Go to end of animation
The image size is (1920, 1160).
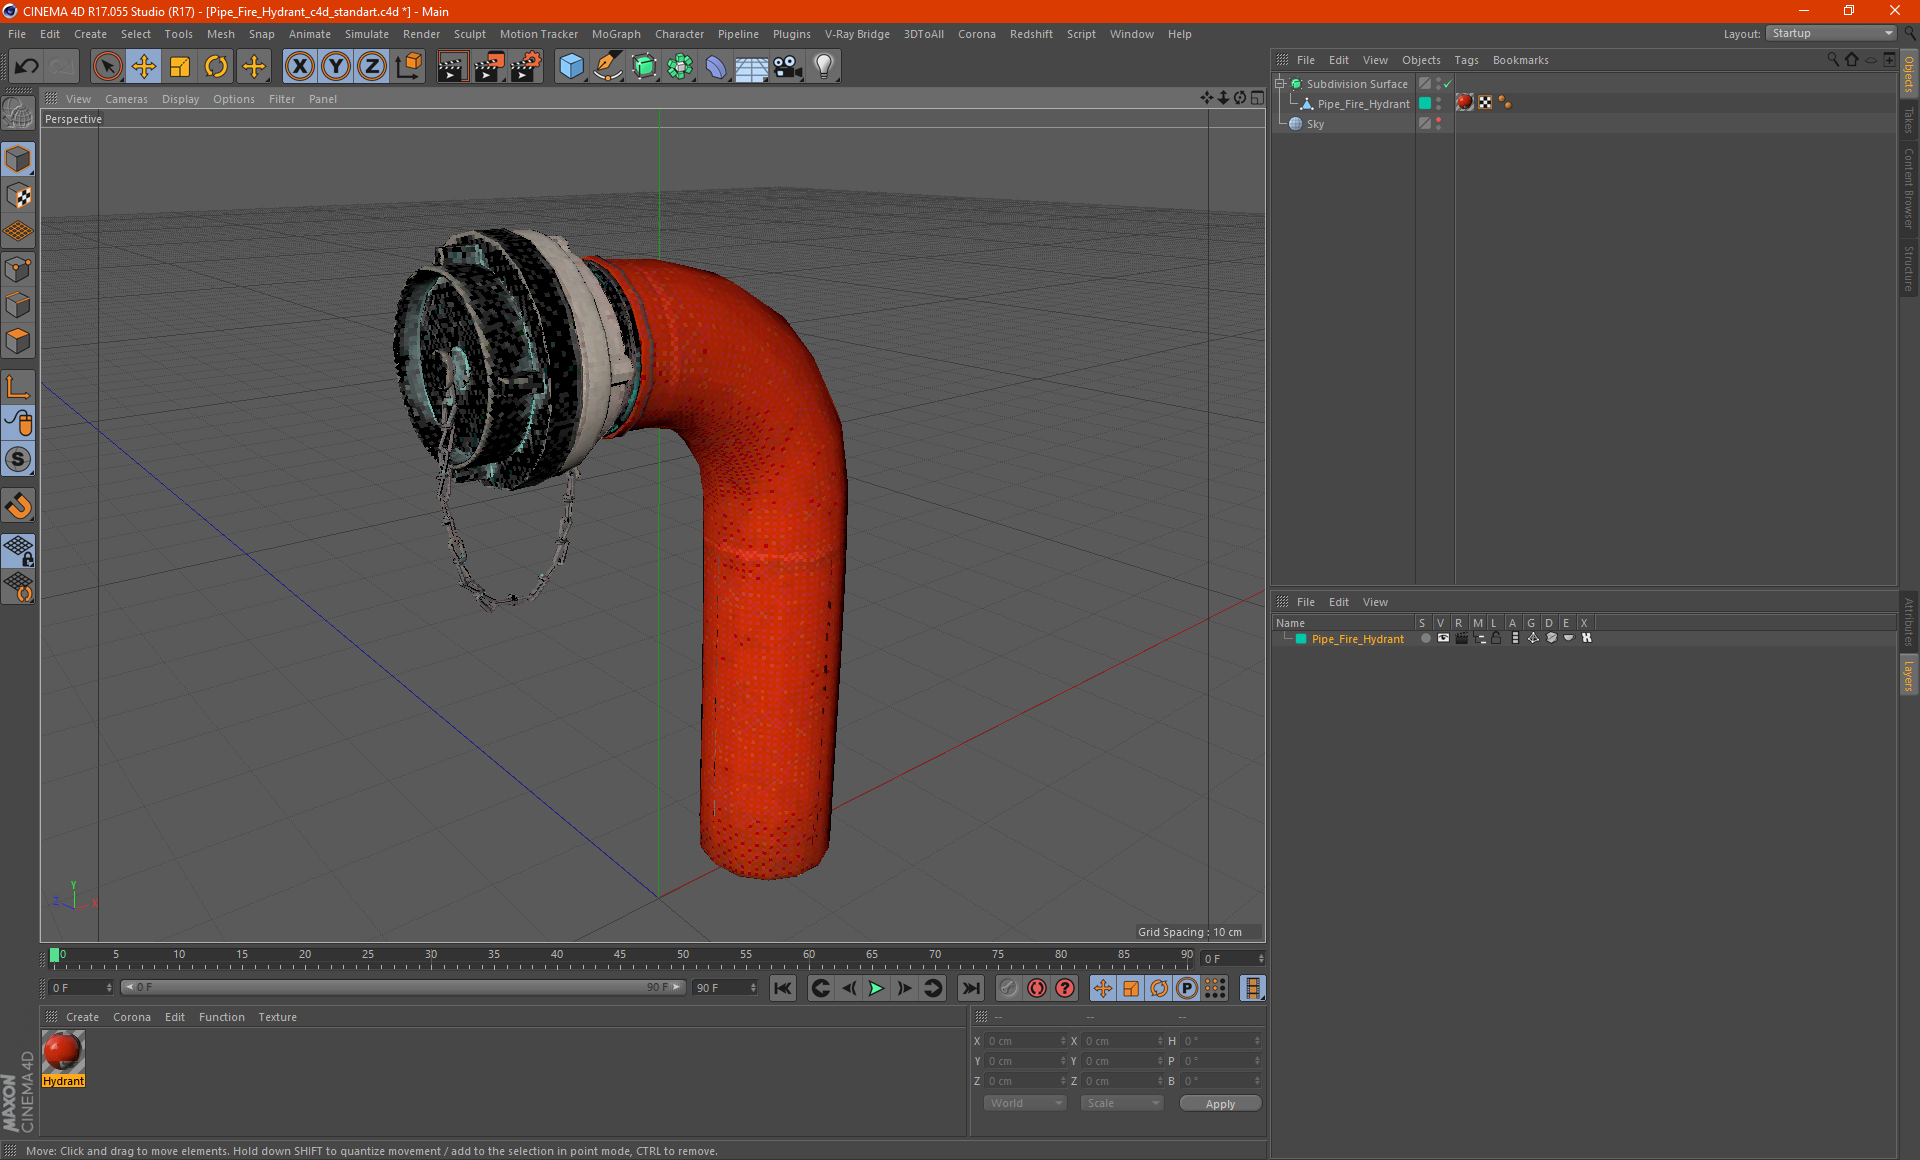pyautogui.click(x=970, y=988)
